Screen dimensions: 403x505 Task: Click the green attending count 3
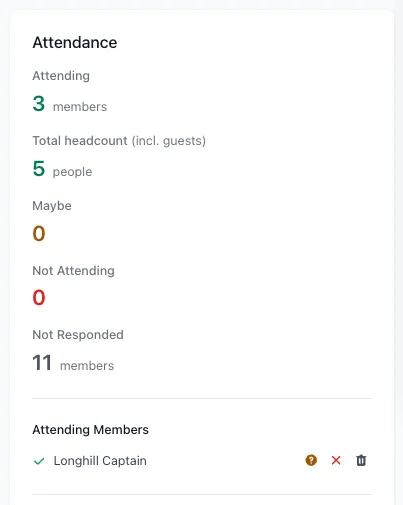(x=39, y=104)
